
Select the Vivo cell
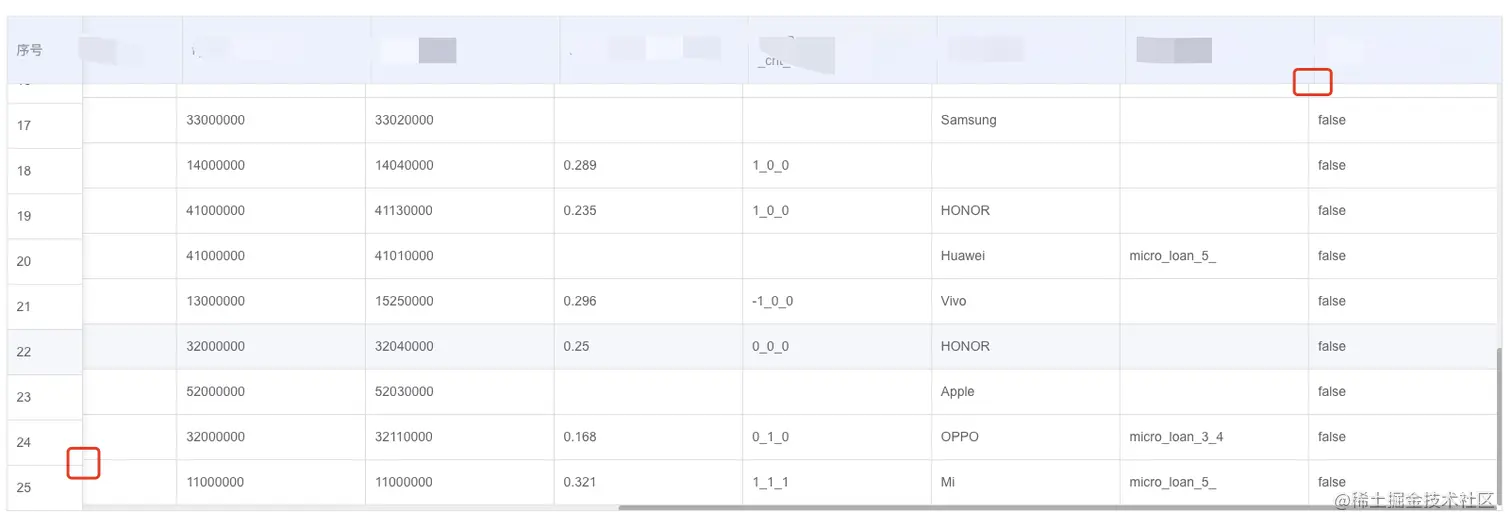(954, 301)
